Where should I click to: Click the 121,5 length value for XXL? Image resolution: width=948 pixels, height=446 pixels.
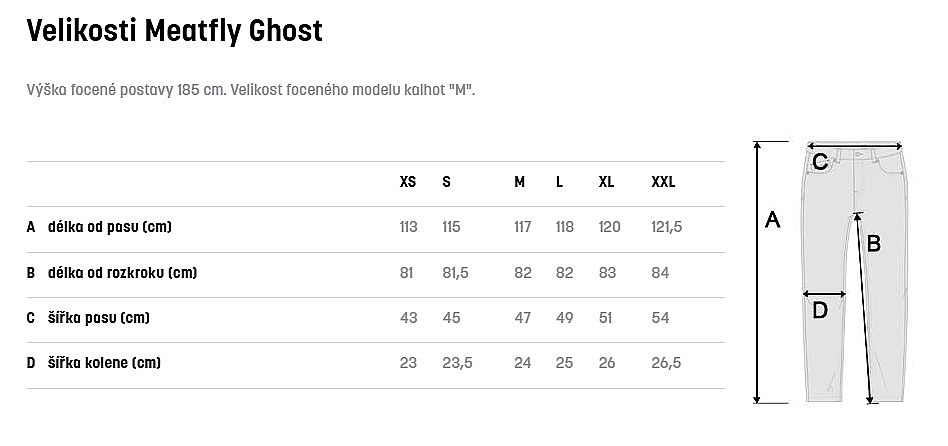(666, 227)
